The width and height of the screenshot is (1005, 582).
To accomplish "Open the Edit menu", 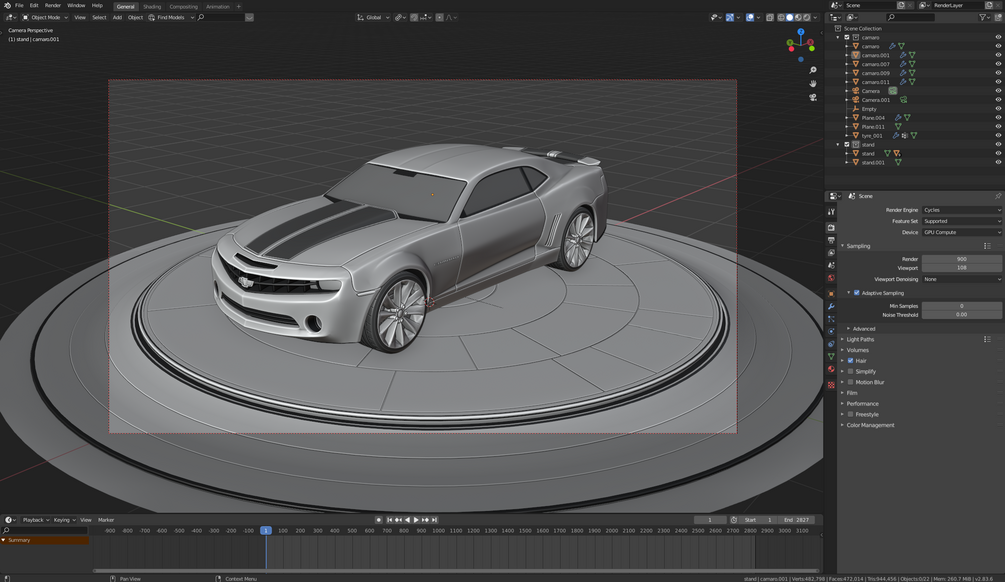I will 34,6.
